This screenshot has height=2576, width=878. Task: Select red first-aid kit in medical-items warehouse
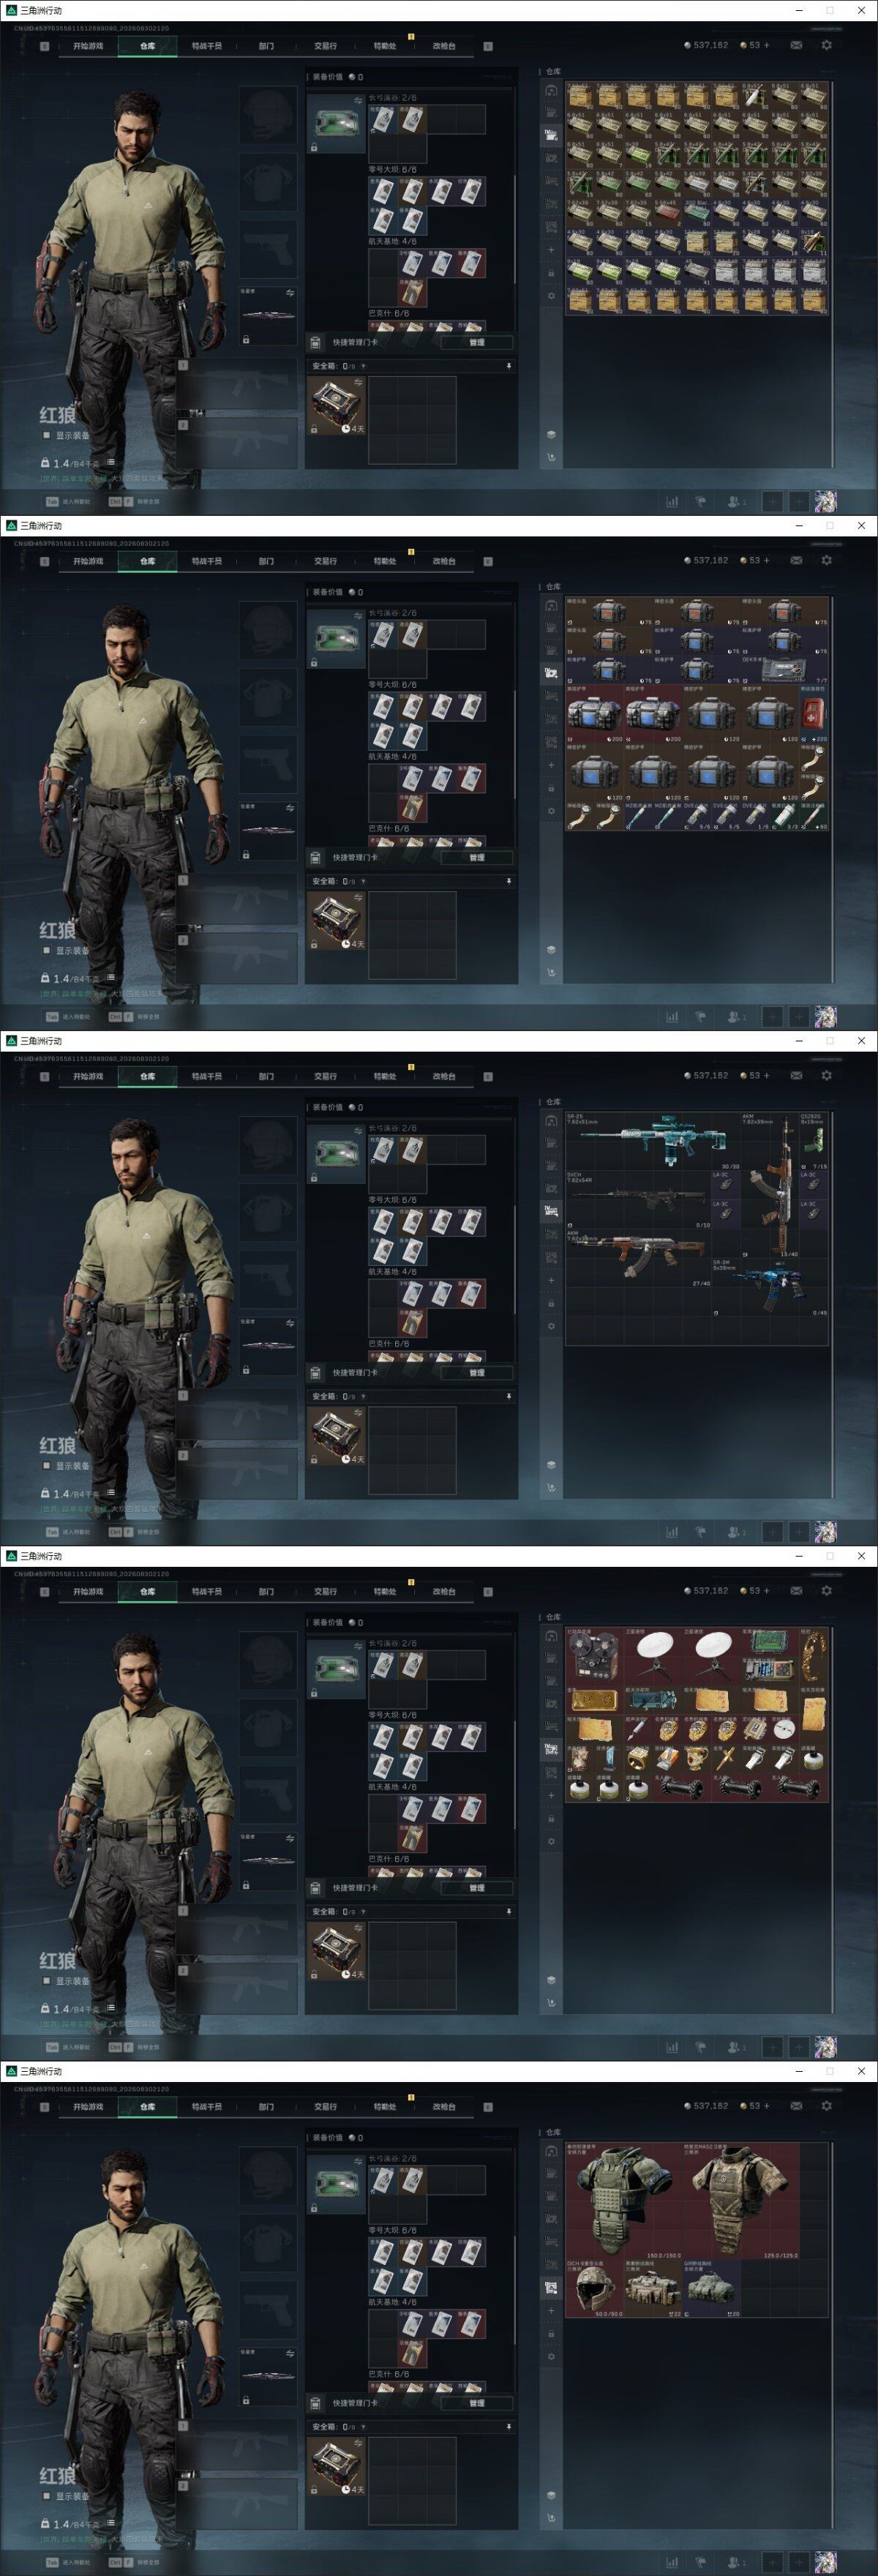pos(814,714)
